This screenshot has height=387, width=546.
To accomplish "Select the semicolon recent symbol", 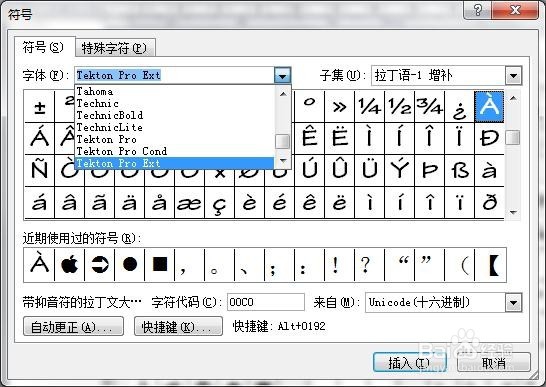I will pos(280,265).
